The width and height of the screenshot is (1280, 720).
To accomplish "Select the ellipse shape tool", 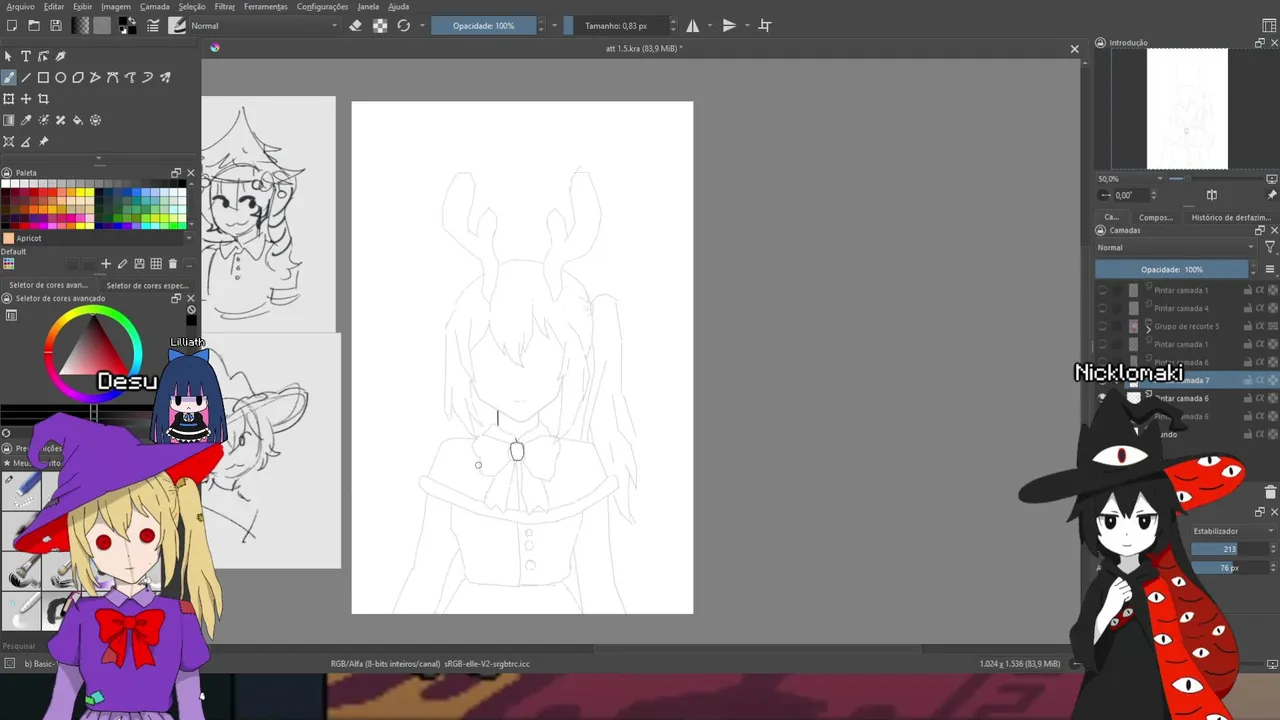I will pos(61,78).
